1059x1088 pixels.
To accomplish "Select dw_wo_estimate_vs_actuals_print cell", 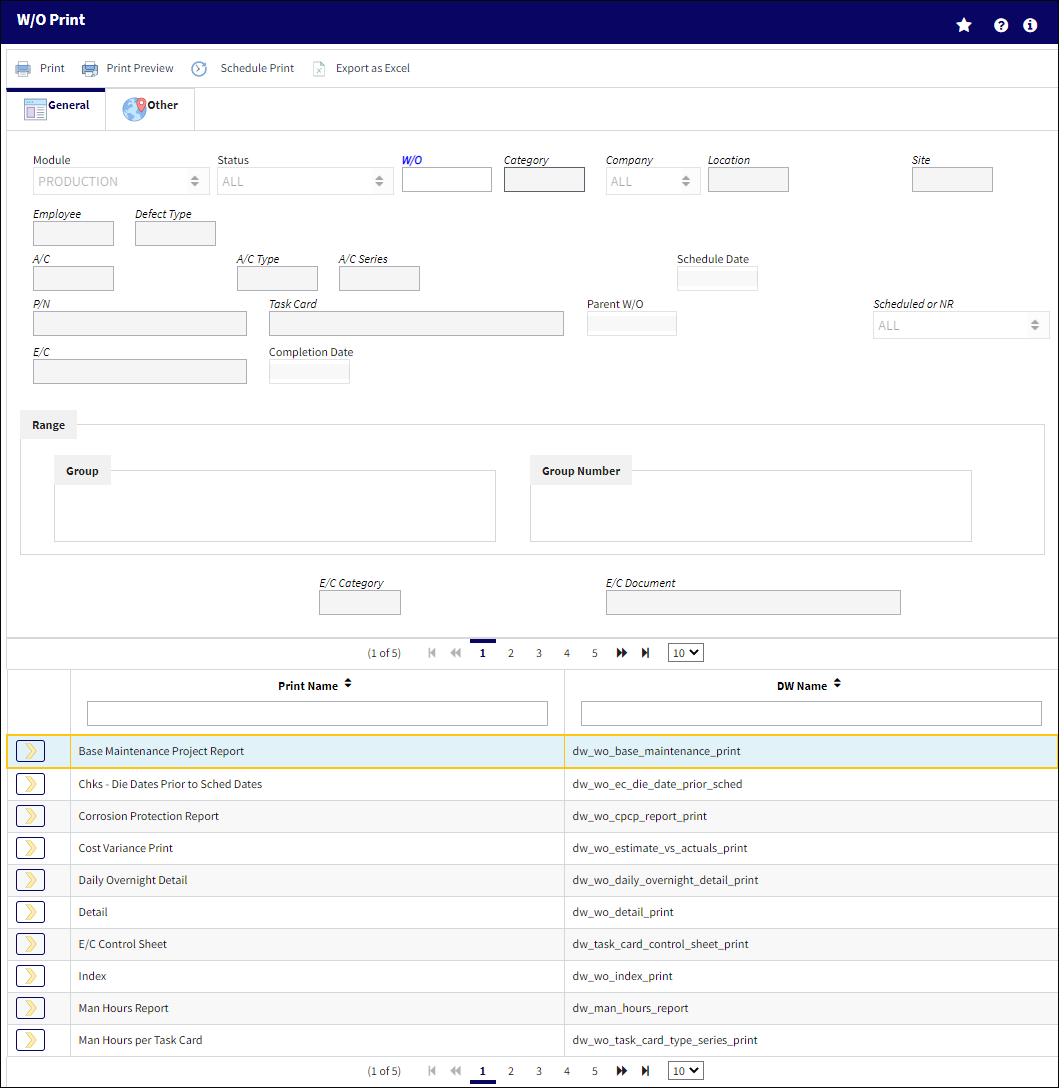I will pos(811,848).
